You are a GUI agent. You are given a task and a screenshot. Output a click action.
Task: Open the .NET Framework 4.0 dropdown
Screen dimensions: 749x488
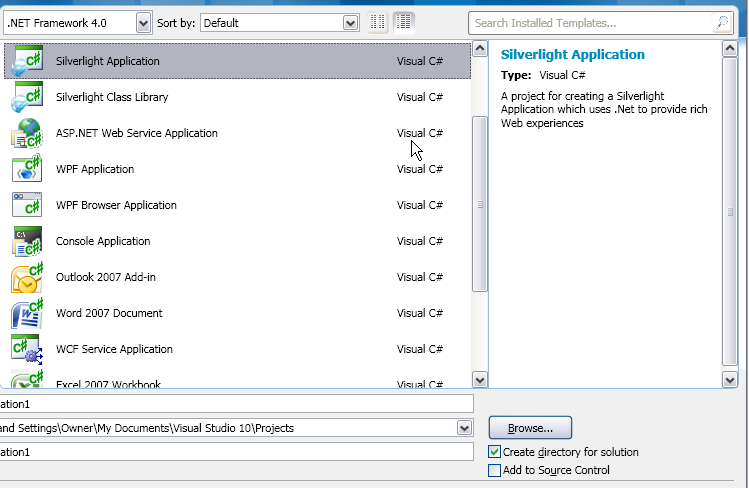coord(143,23)
